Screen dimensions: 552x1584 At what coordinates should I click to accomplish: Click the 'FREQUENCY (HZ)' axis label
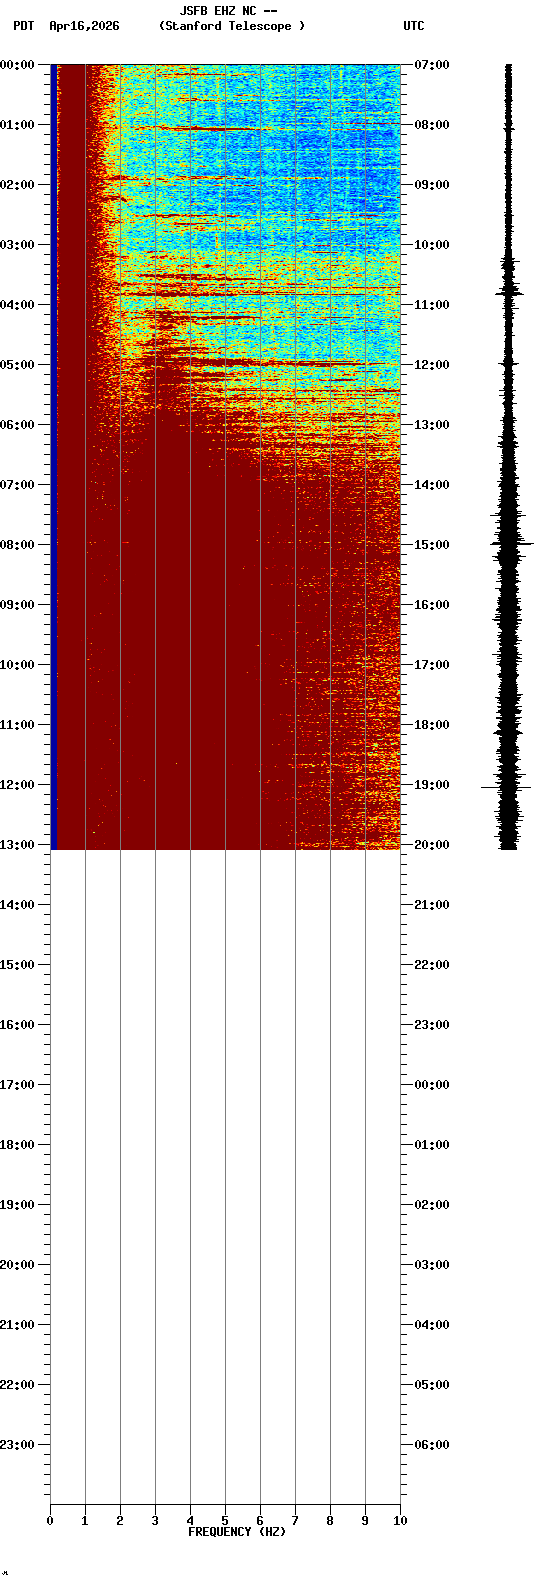click(237, 1532)
